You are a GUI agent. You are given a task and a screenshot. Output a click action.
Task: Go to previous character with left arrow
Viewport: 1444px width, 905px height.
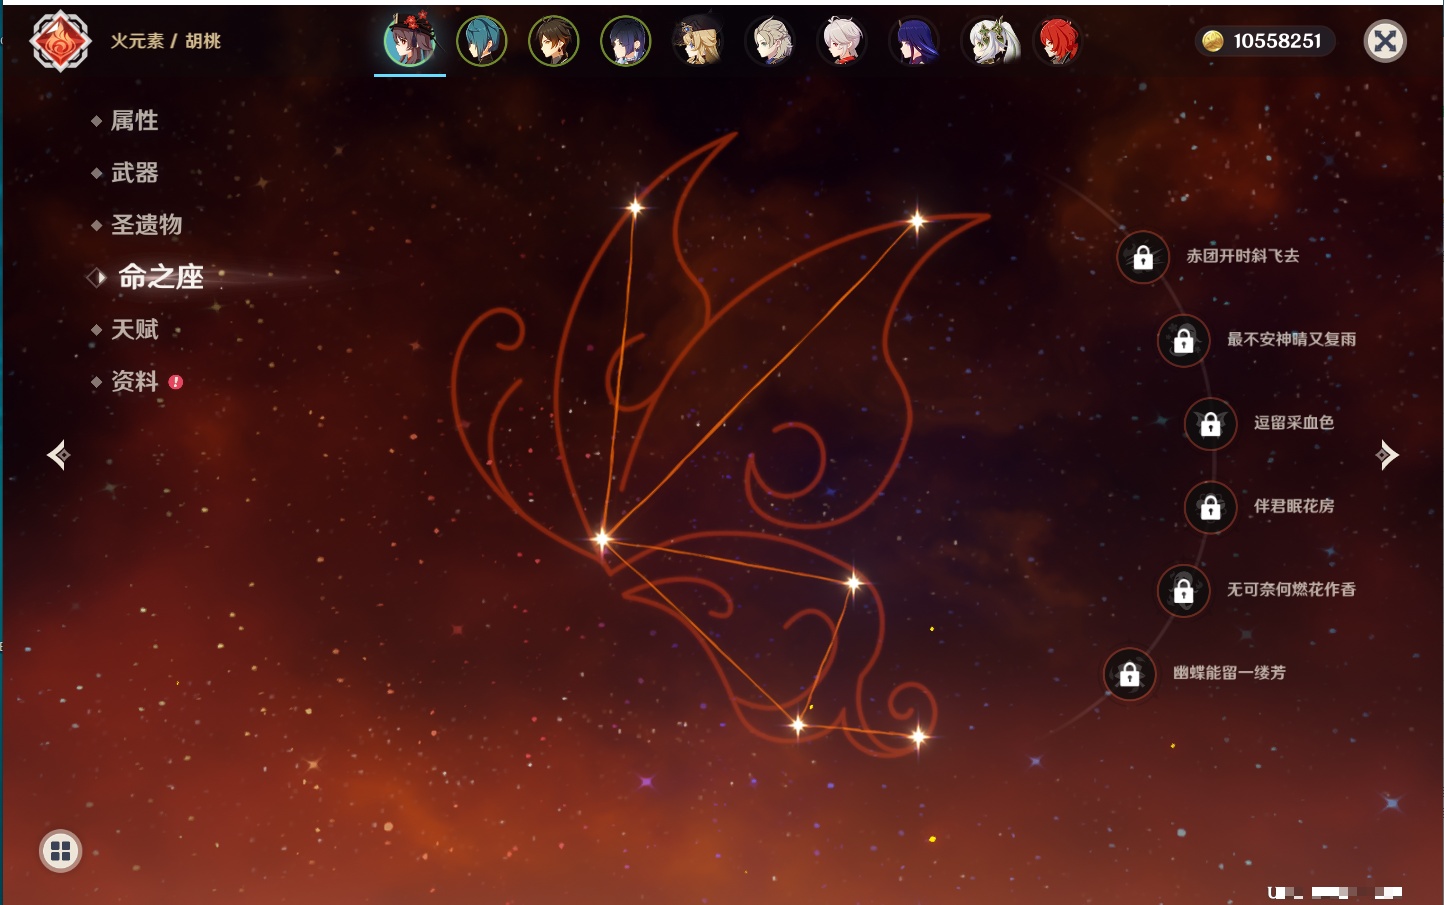click(59, 455)
